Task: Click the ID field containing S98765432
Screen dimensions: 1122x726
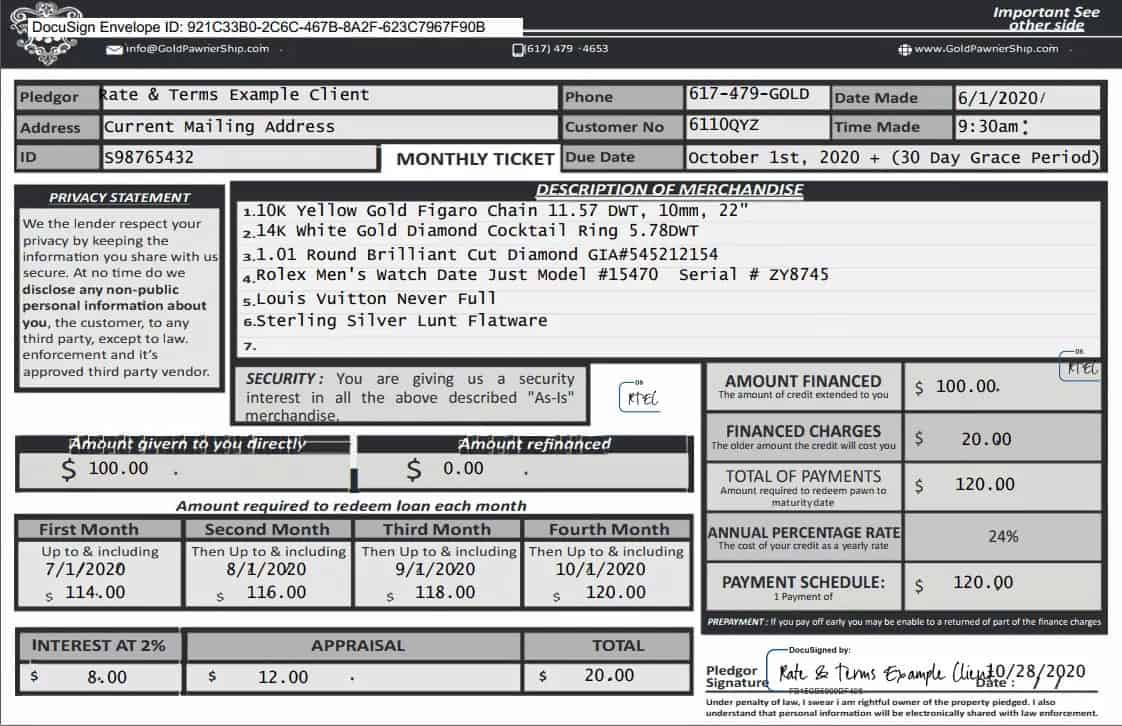Action: [238, 158]
